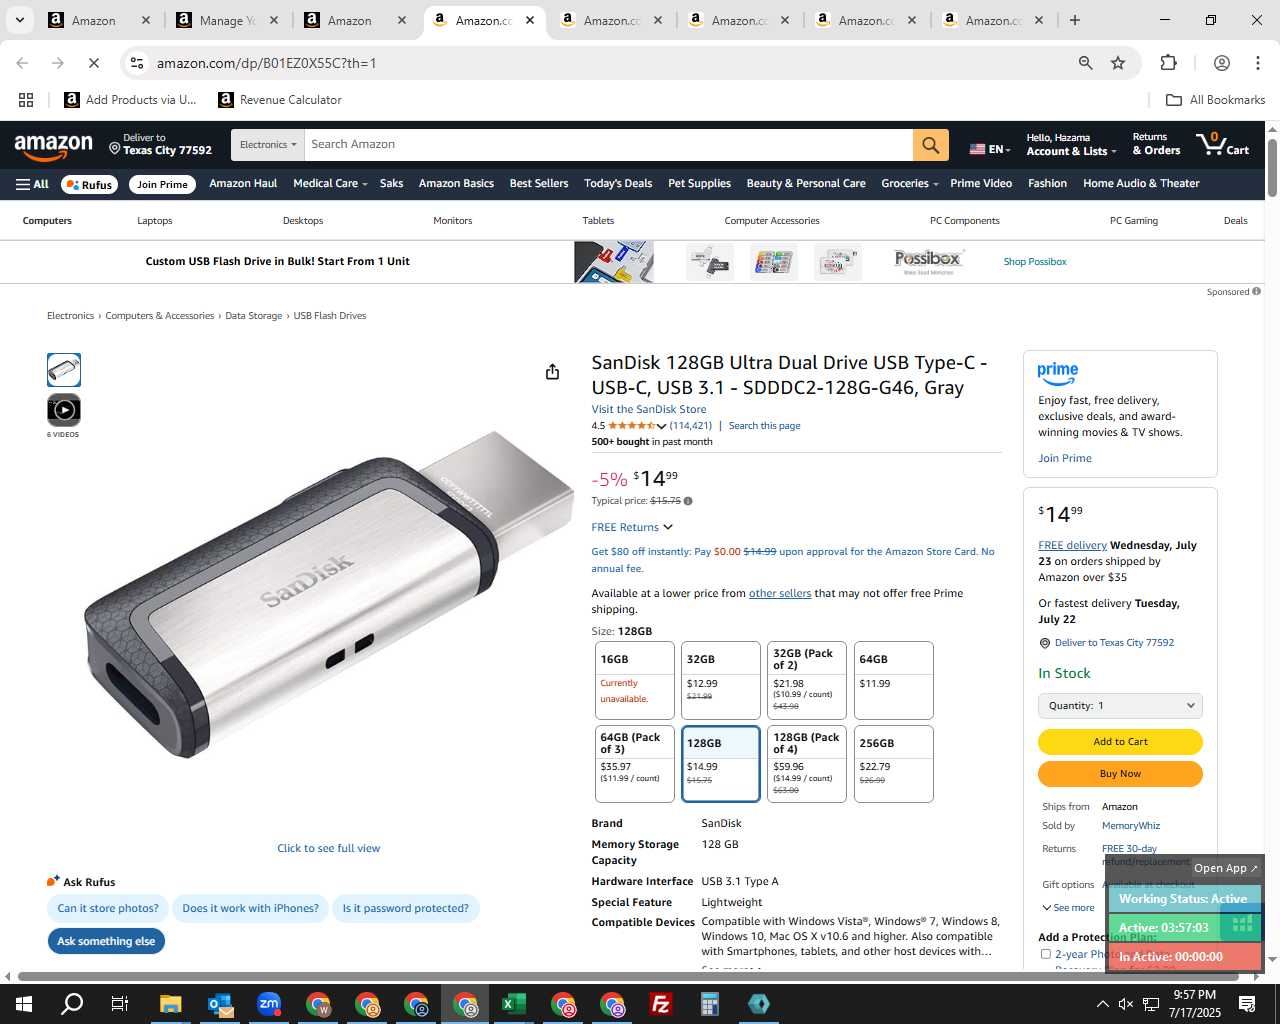Screen dimensions: 1280x1024
Task: Go to Today's Deals
Action: click(618, 184)
